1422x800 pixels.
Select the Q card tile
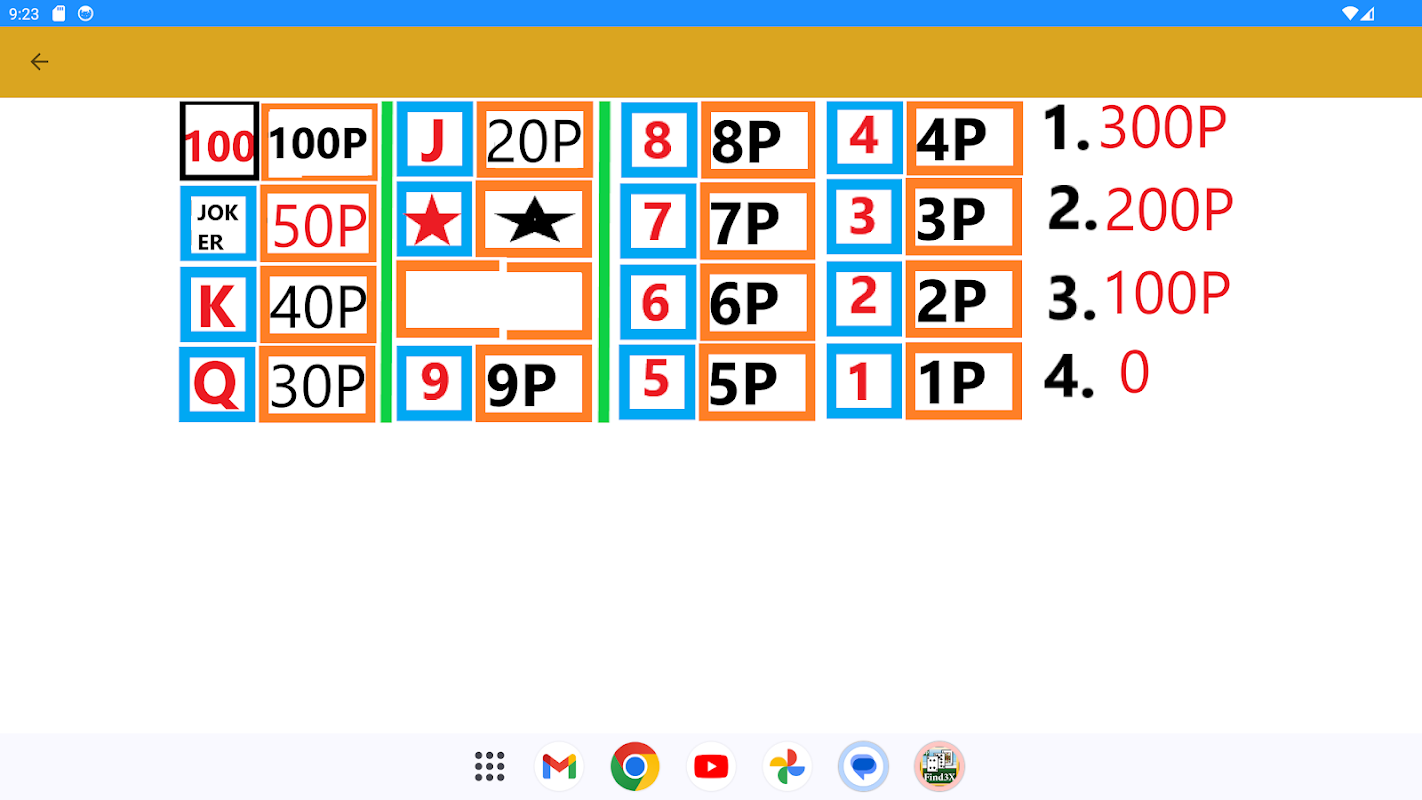217,384
